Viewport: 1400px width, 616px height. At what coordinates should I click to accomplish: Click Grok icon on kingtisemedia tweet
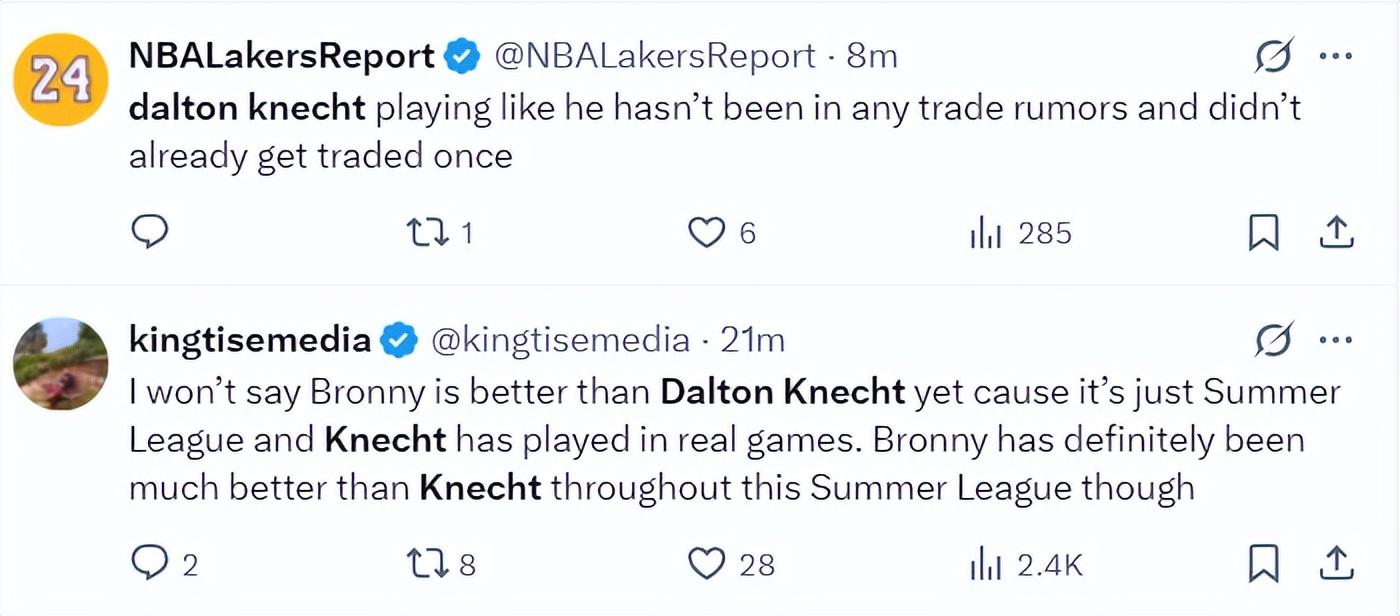pos(1275,340)
